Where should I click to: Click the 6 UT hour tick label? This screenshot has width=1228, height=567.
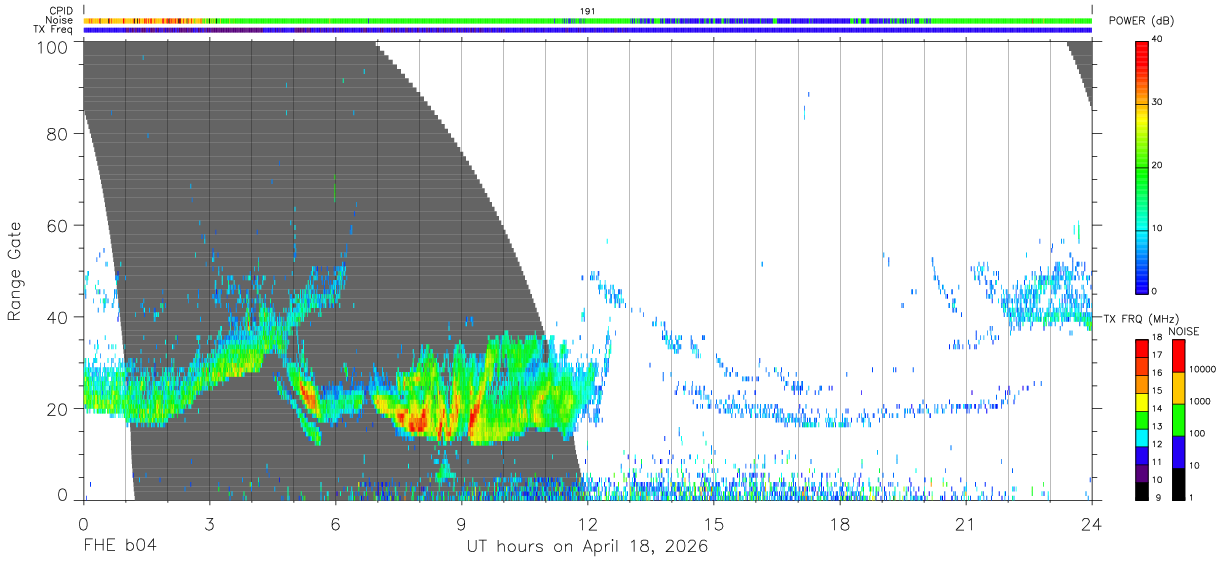tap(335, 524)
